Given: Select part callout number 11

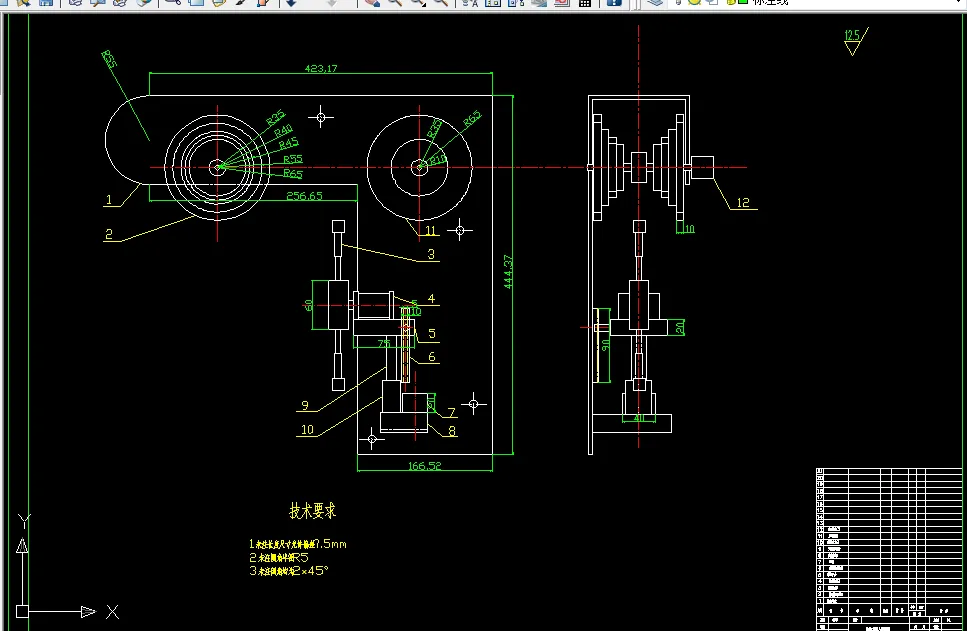Looking at the screenshot, I should point(430,231).
